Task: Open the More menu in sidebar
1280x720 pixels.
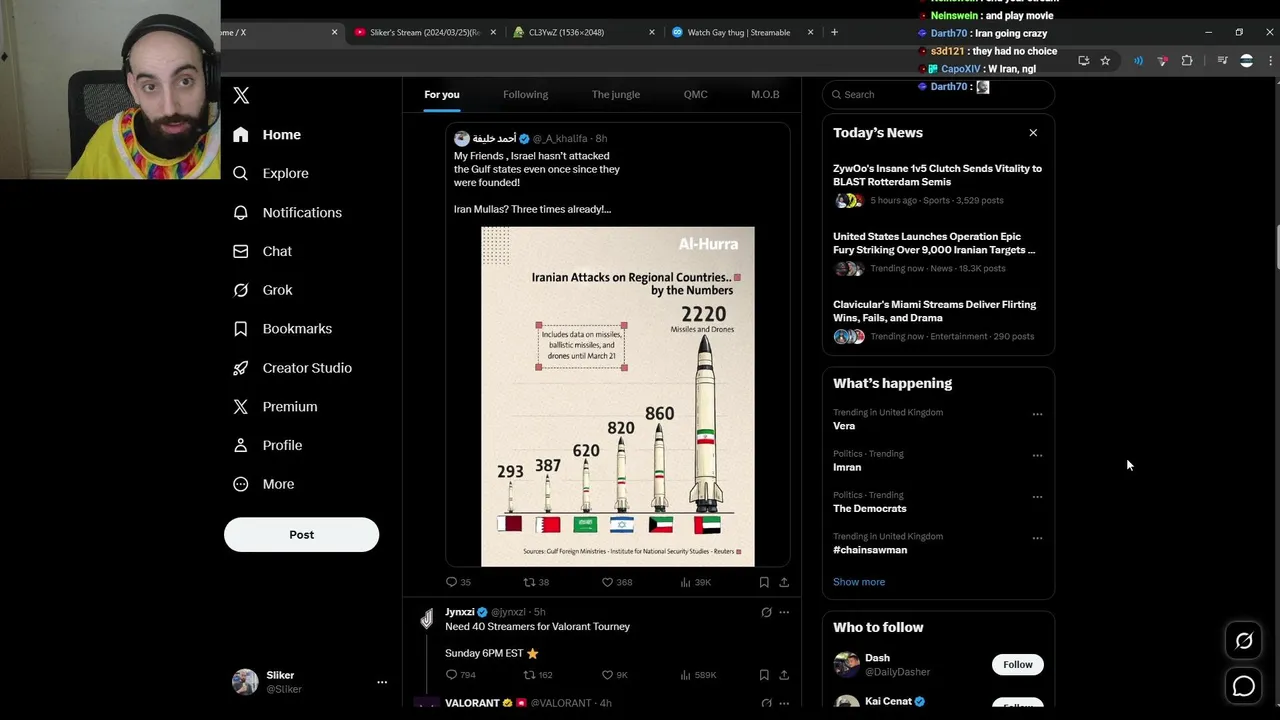Action: click(264, 484)
